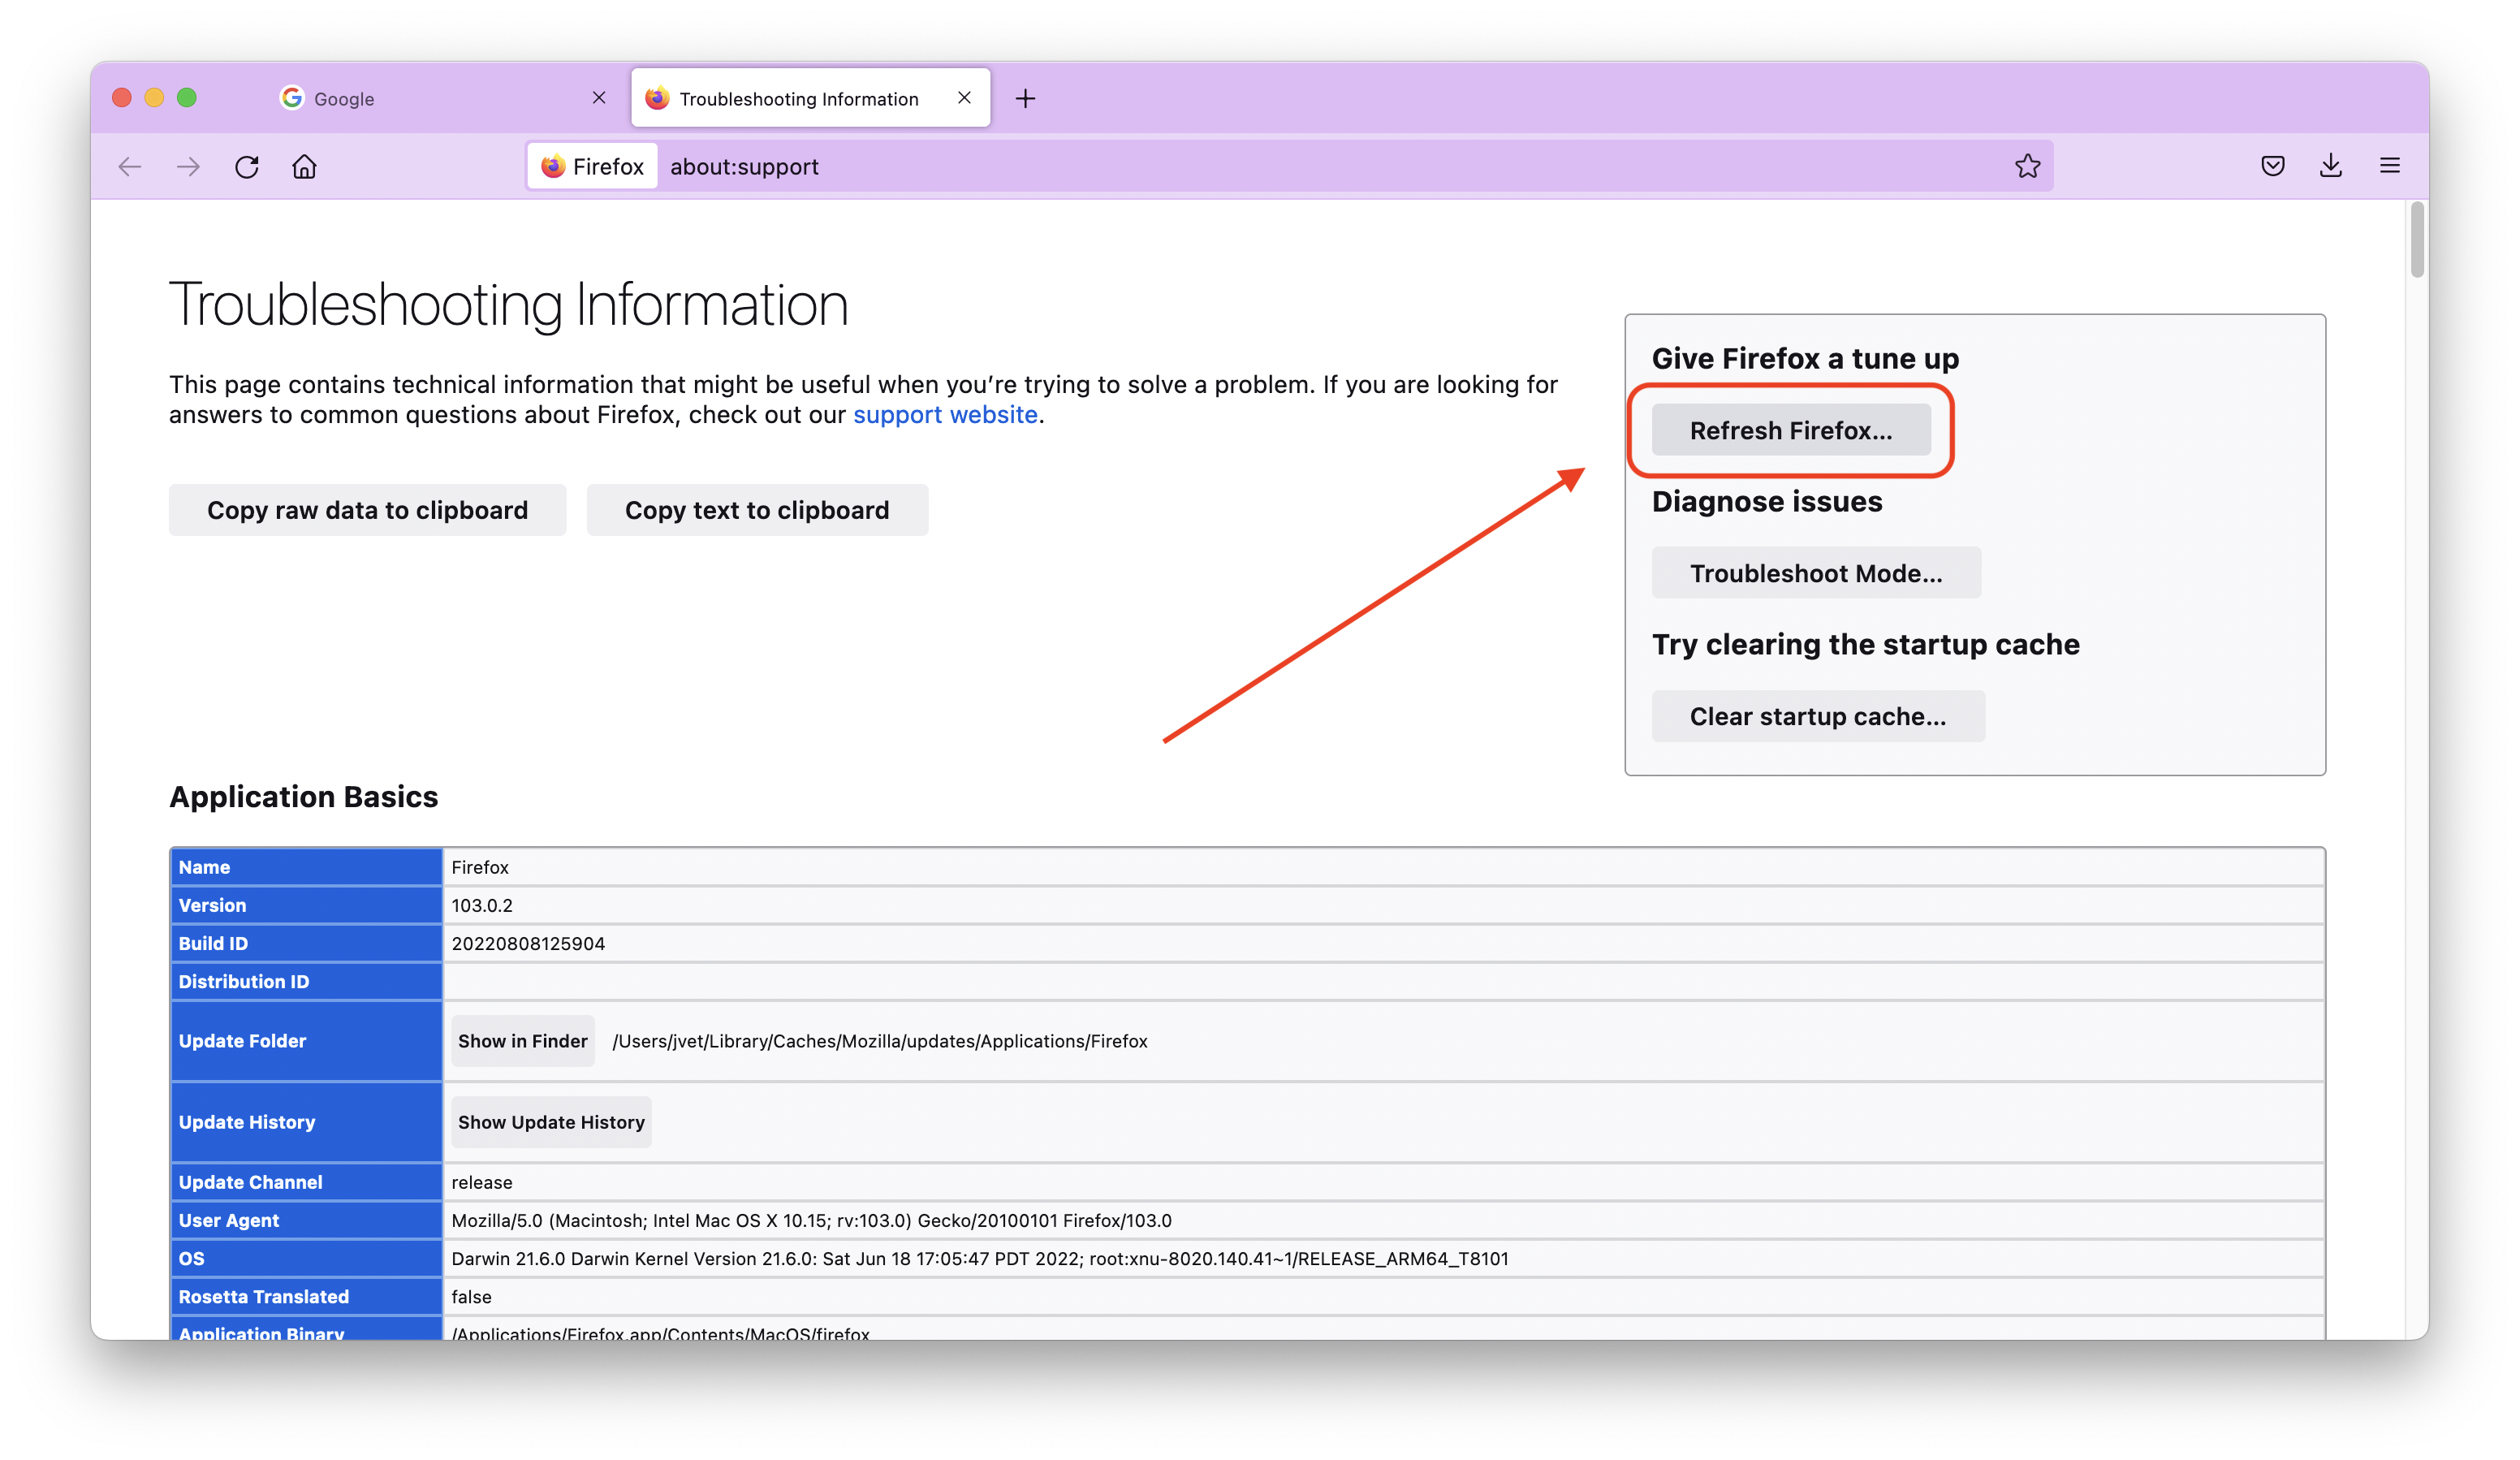Click Copy text to clipboard

click(757, 509)
